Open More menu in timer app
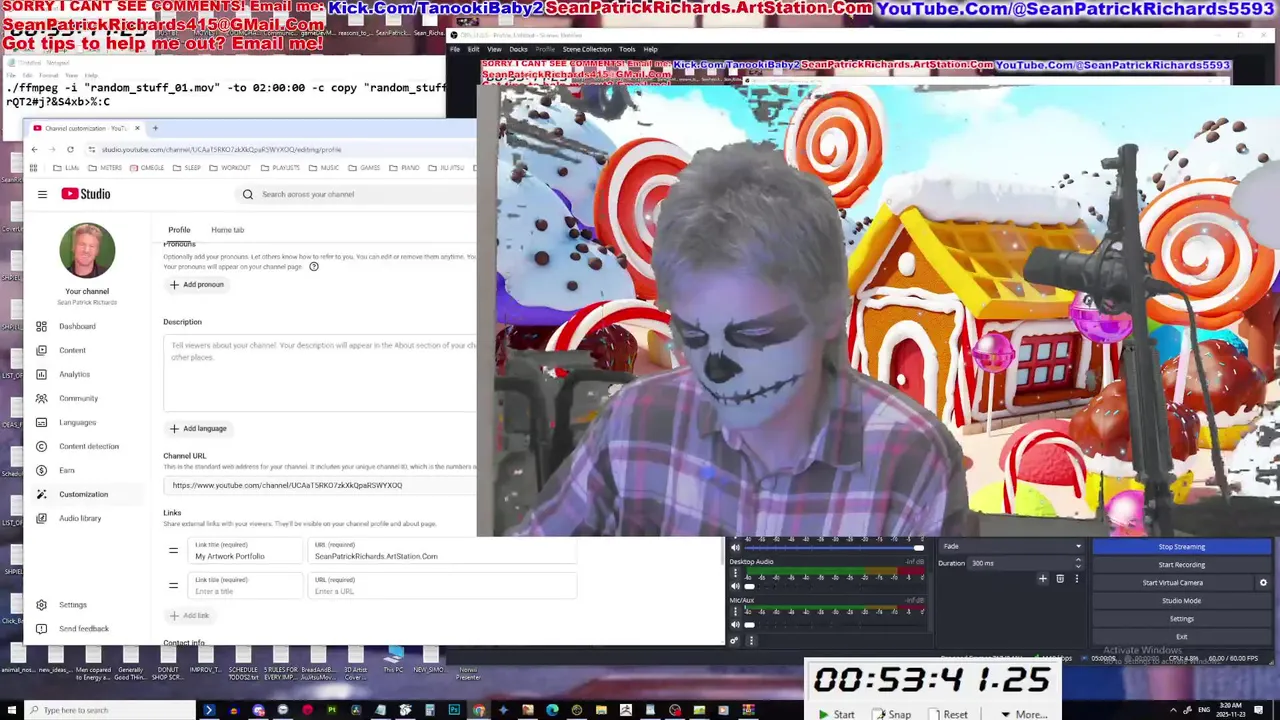 (x=1023, y=714)
